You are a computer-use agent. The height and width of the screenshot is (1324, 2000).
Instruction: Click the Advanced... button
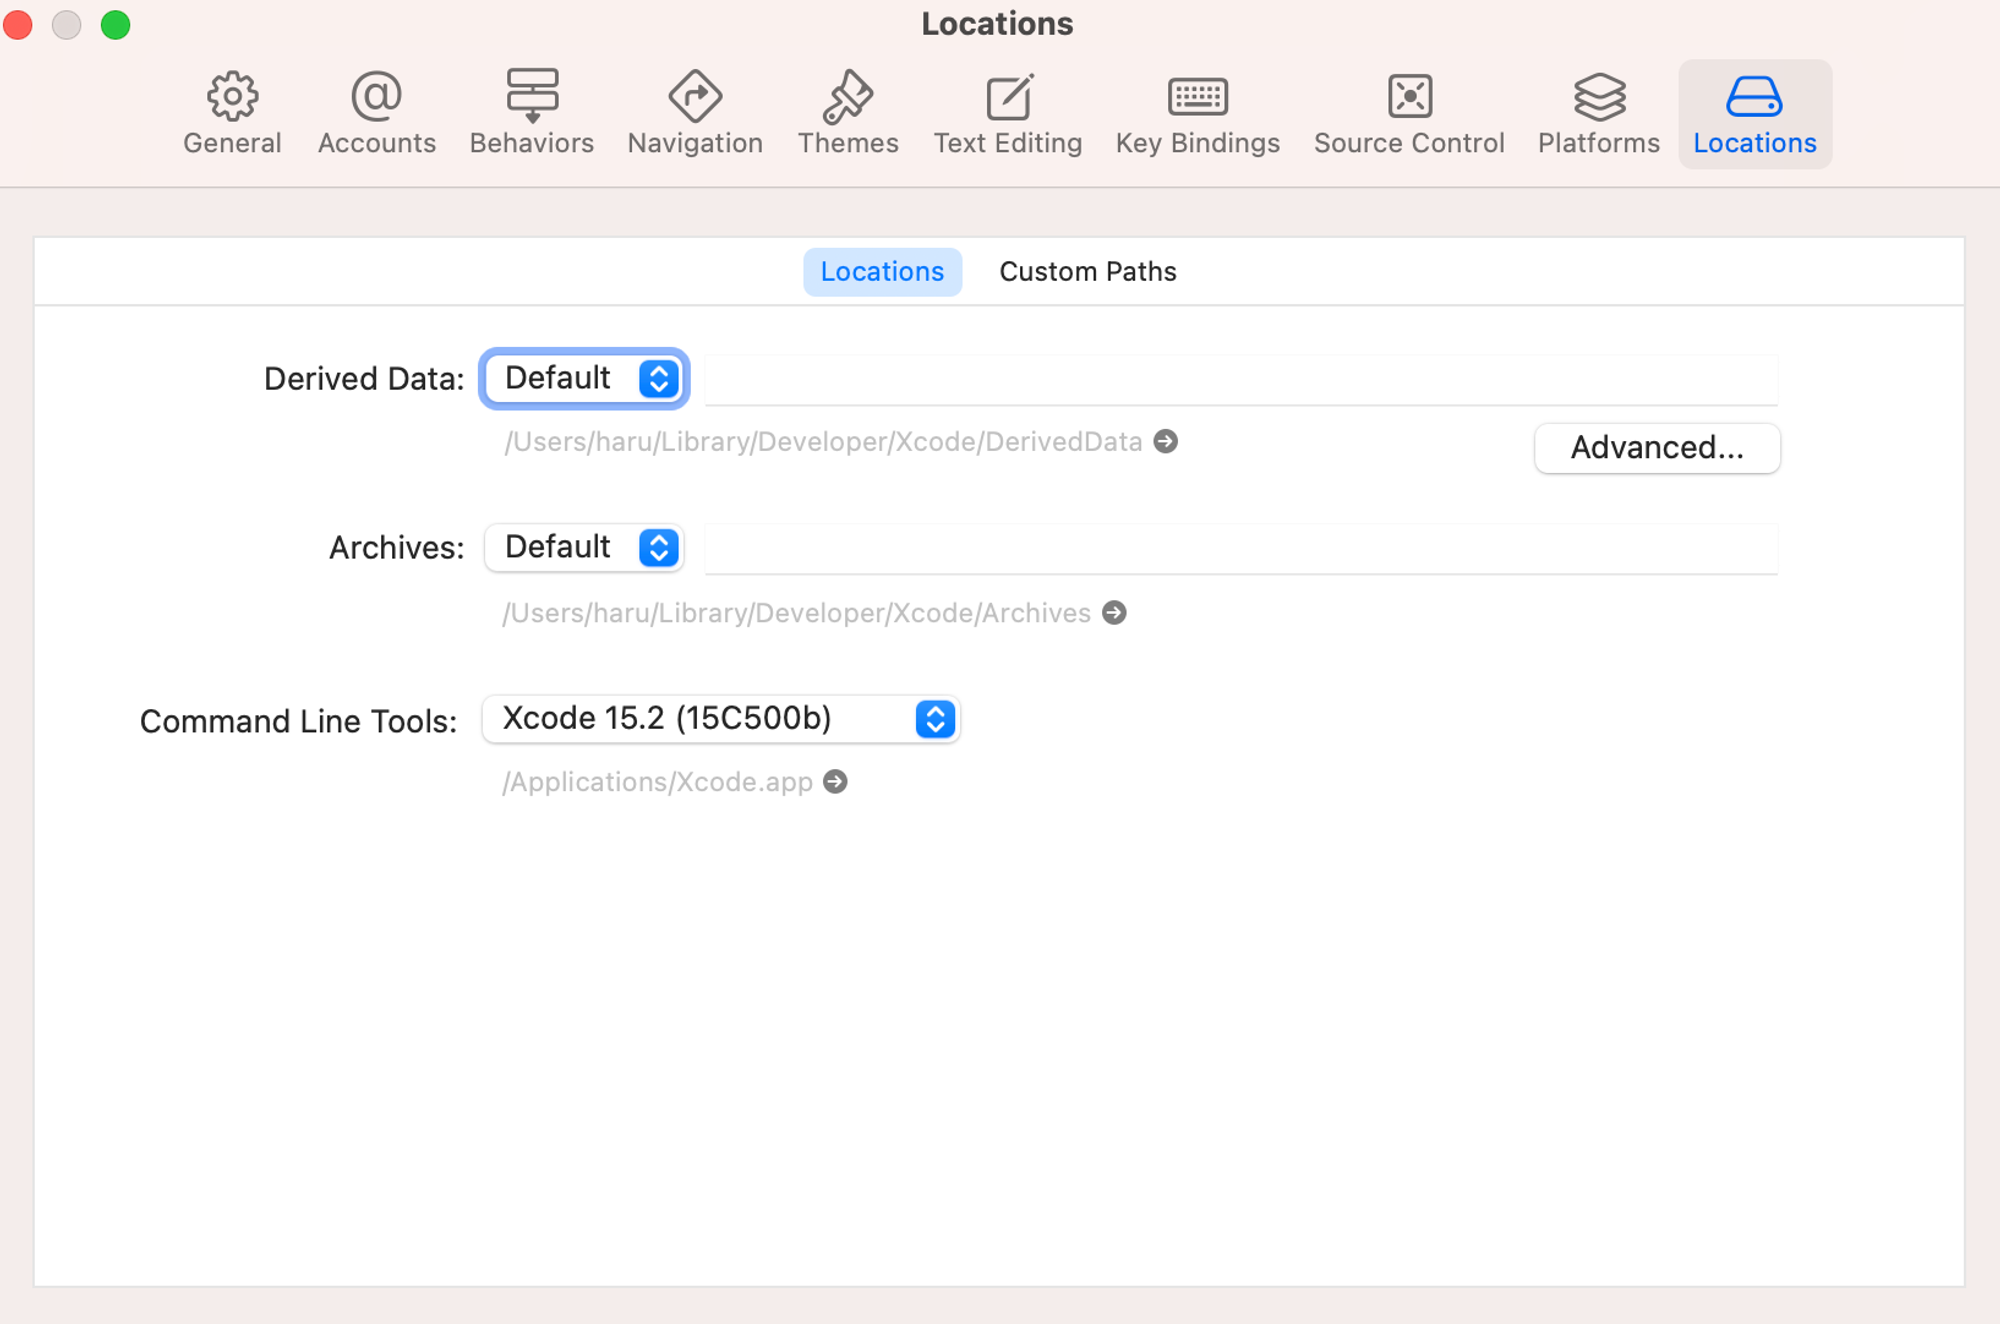pyautogui.click(x=1656, y=447)
